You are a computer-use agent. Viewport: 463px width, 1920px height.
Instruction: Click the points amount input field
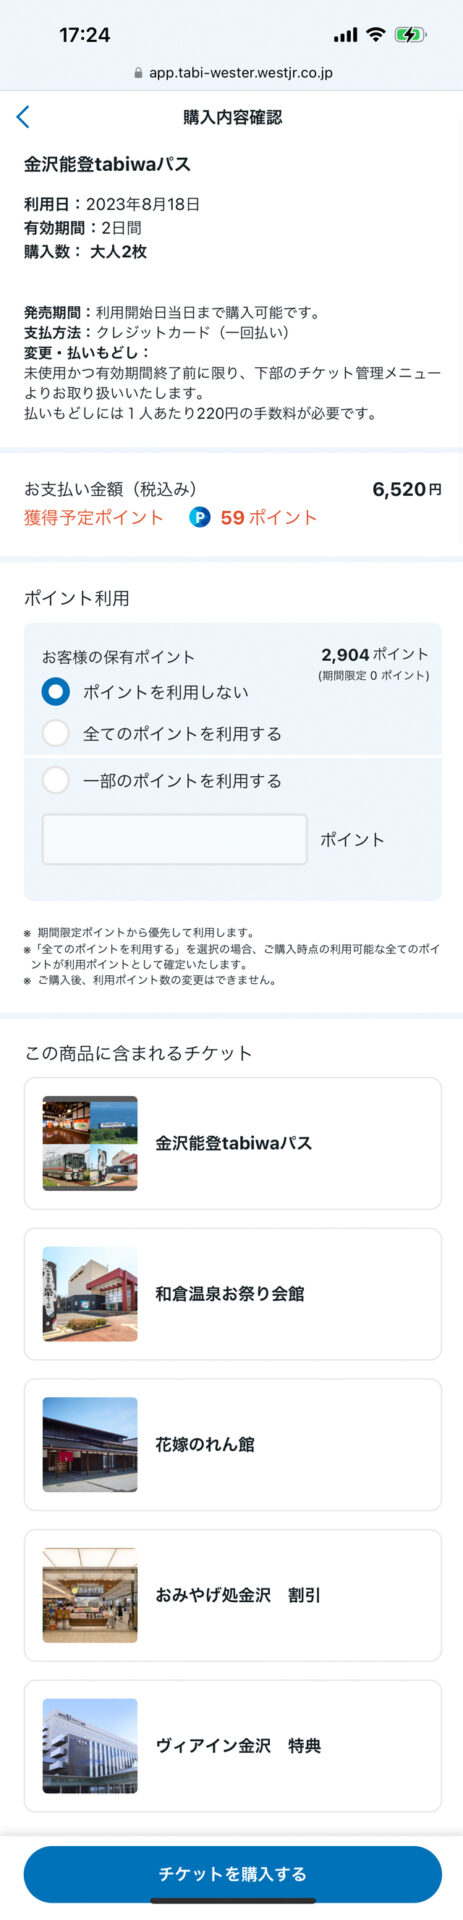click(x=174, y=839)
